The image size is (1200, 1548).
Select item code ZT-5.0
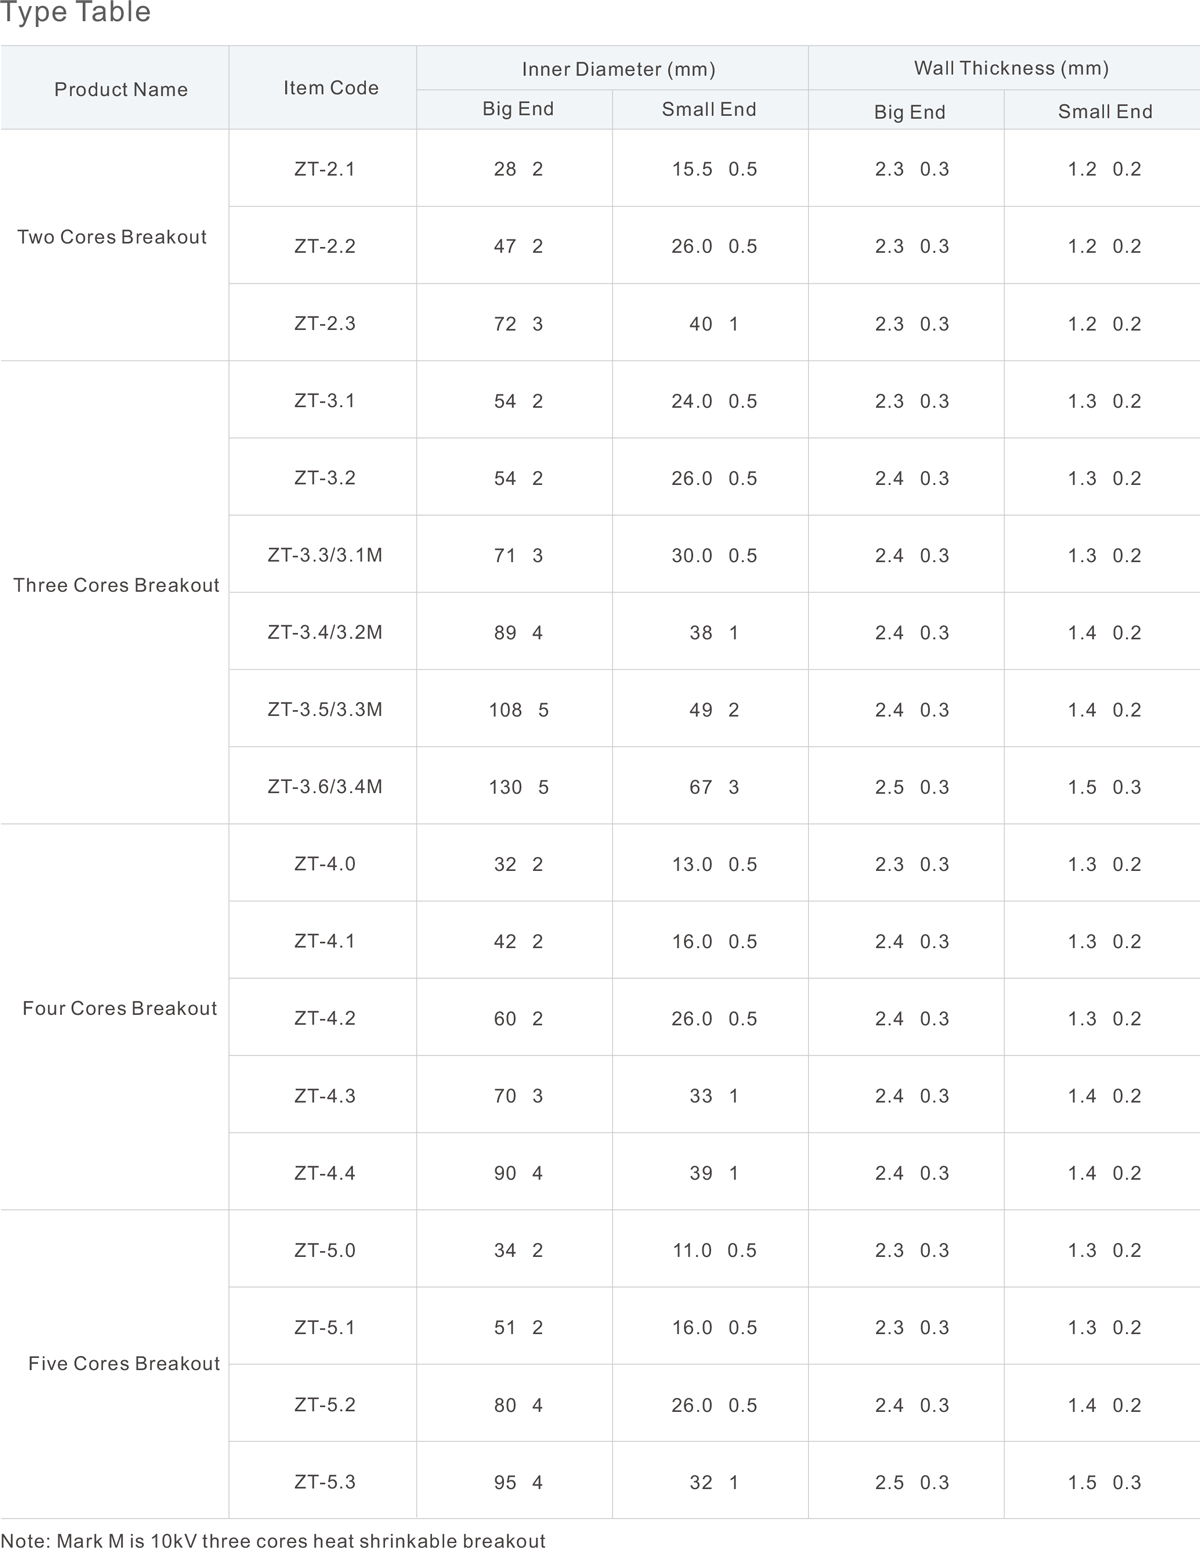tap(325, 1250)
